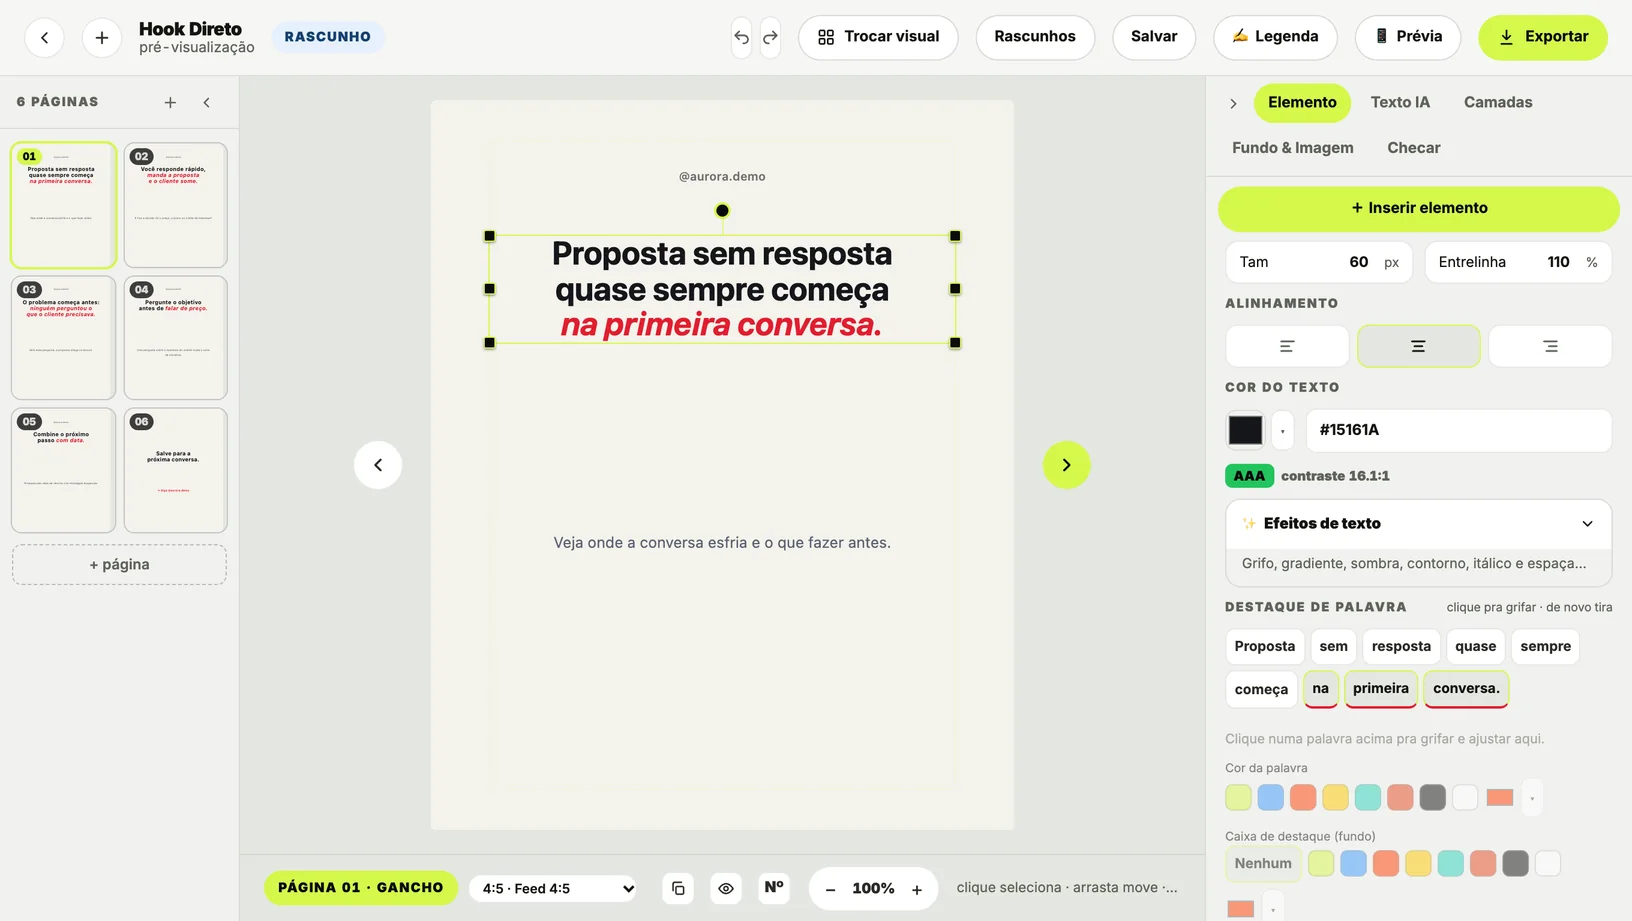Select center text alignment
Viewport: 1632px width, 921px height.
point(1418,346)
